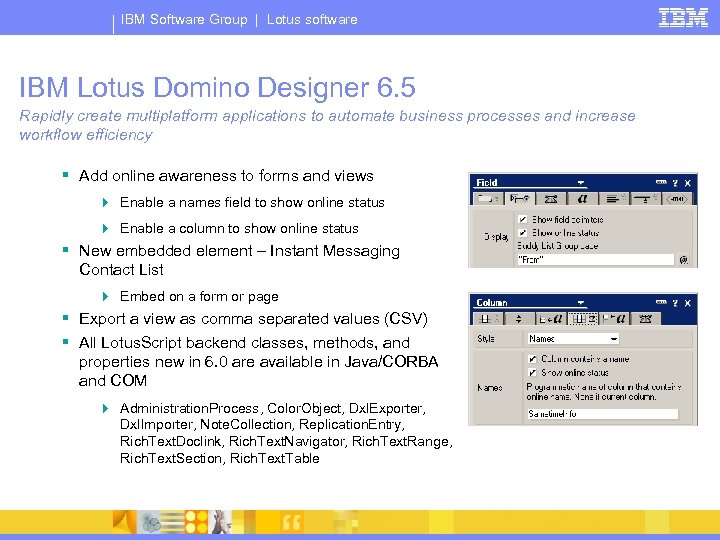
Task: Open the Style dropdown showing Names
Action: 573,339
